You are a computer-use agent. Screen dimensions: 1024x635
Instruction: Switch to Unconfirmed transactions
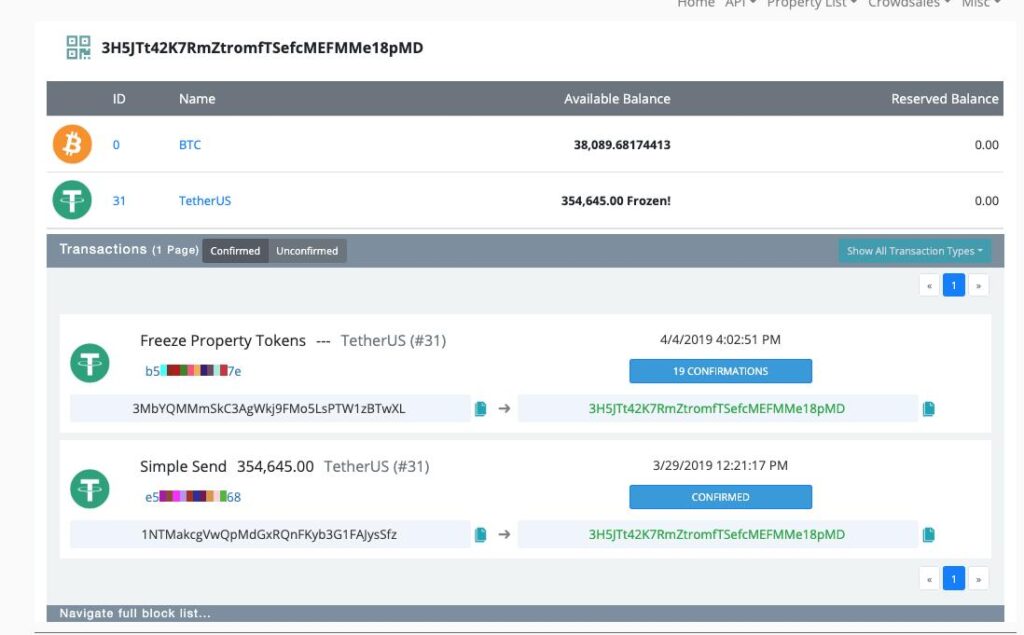[x=307, y=251]
